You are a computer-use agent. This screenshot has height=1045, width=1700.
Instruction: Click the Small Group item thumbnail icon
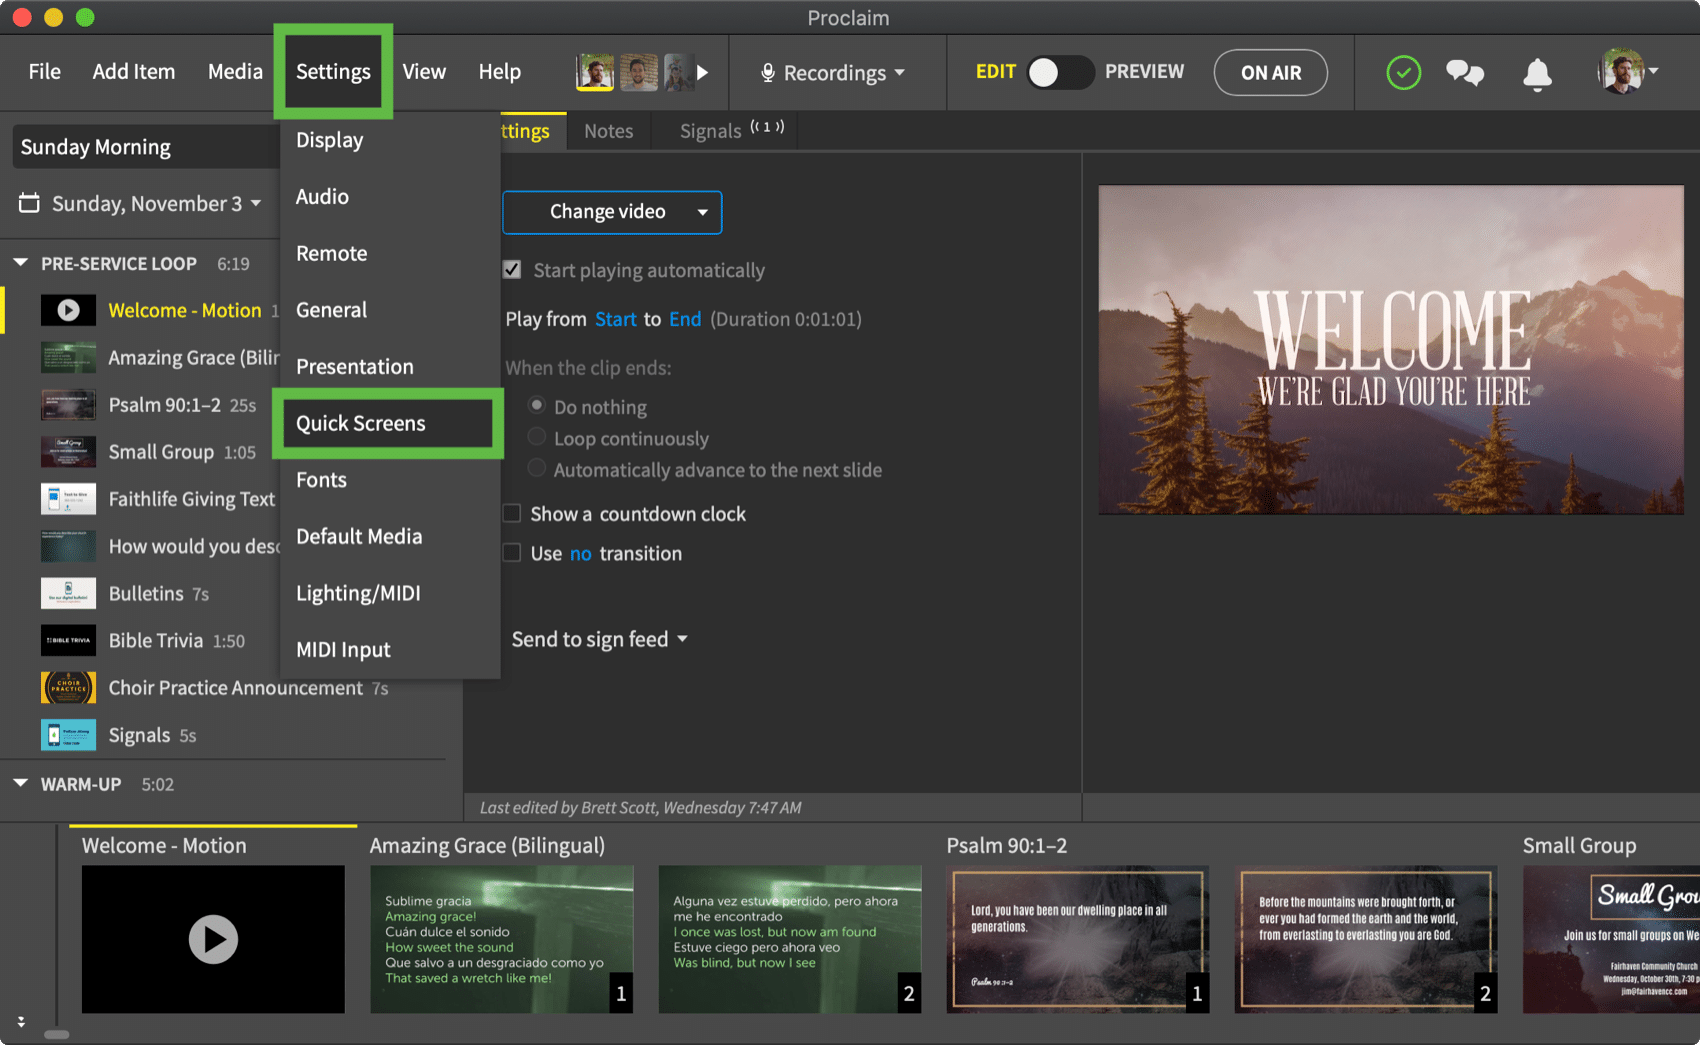tap(68, 452)
